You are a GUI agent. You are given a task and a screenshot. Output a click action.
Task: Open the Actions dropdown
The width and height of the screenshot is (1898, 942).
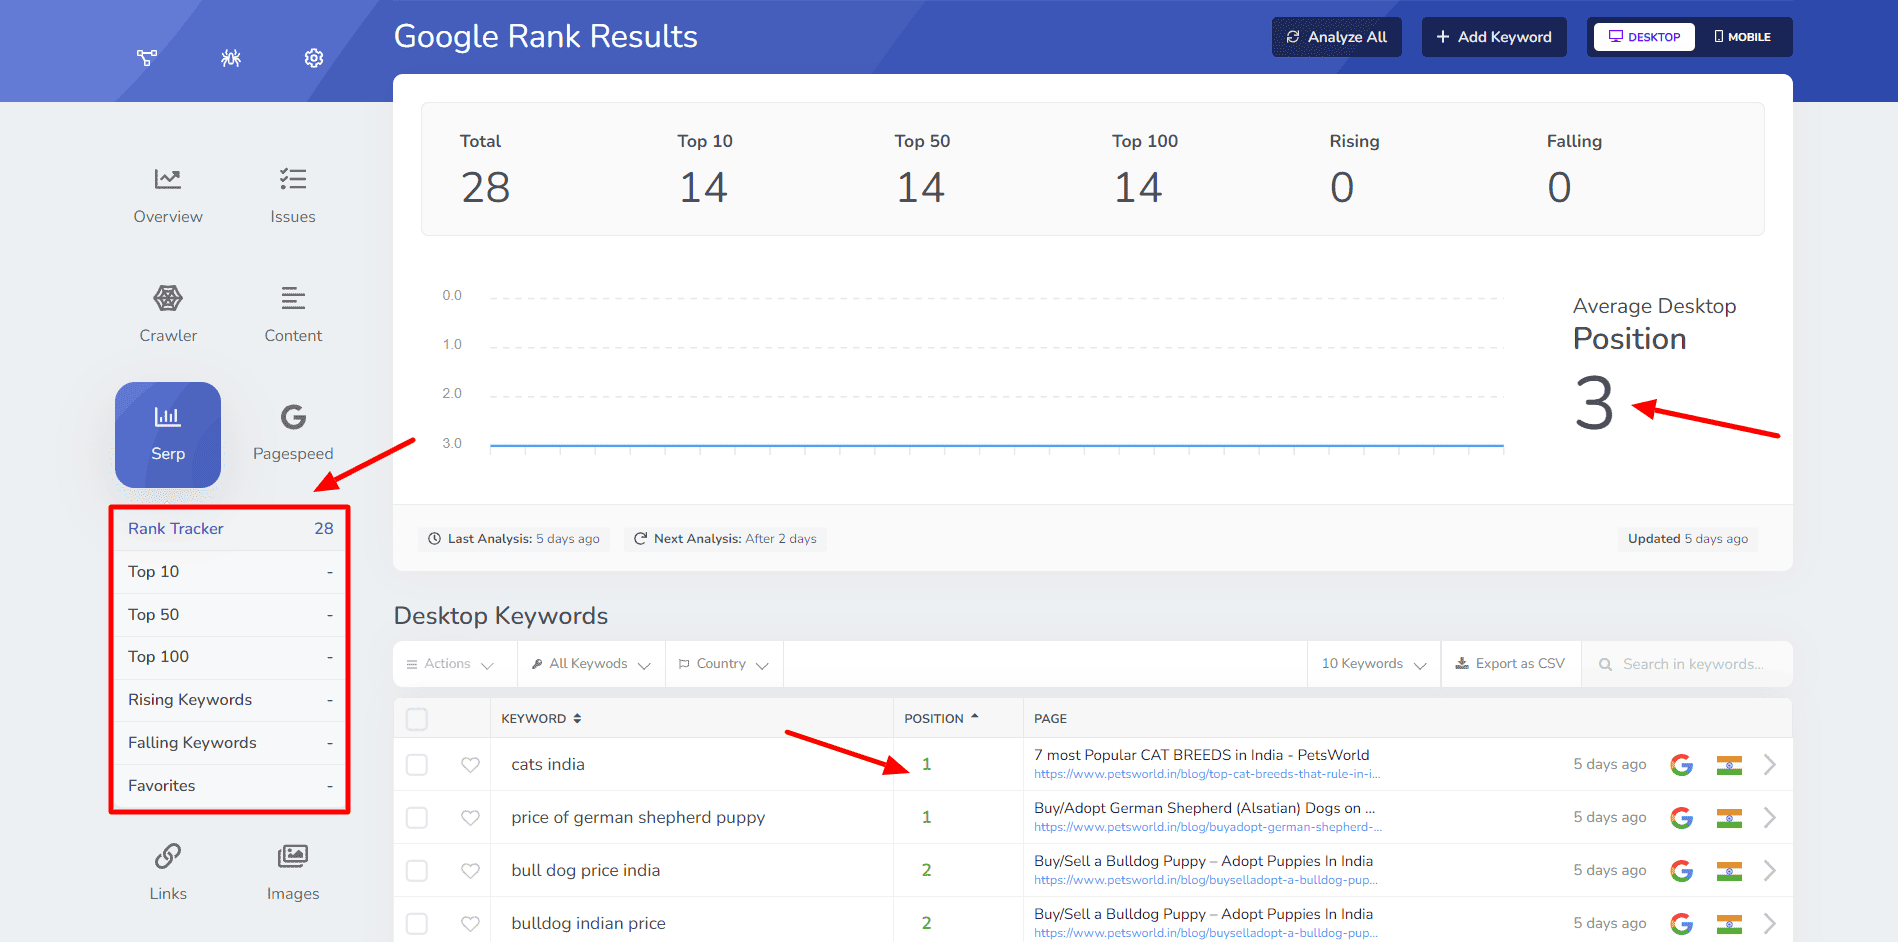(x=450, y=664)
